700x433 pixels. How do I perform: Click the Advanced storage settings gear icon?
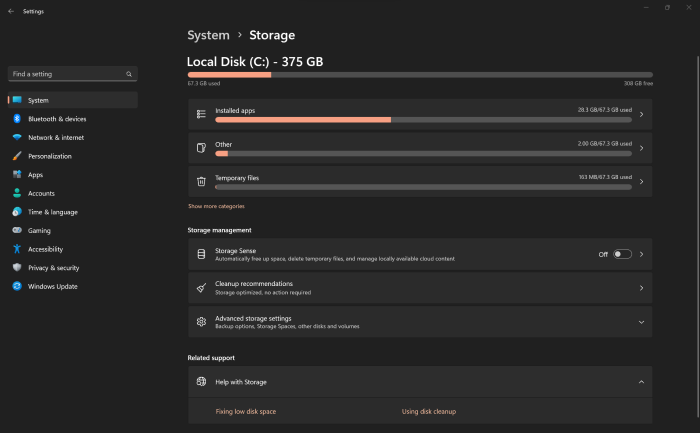[201, 322]
